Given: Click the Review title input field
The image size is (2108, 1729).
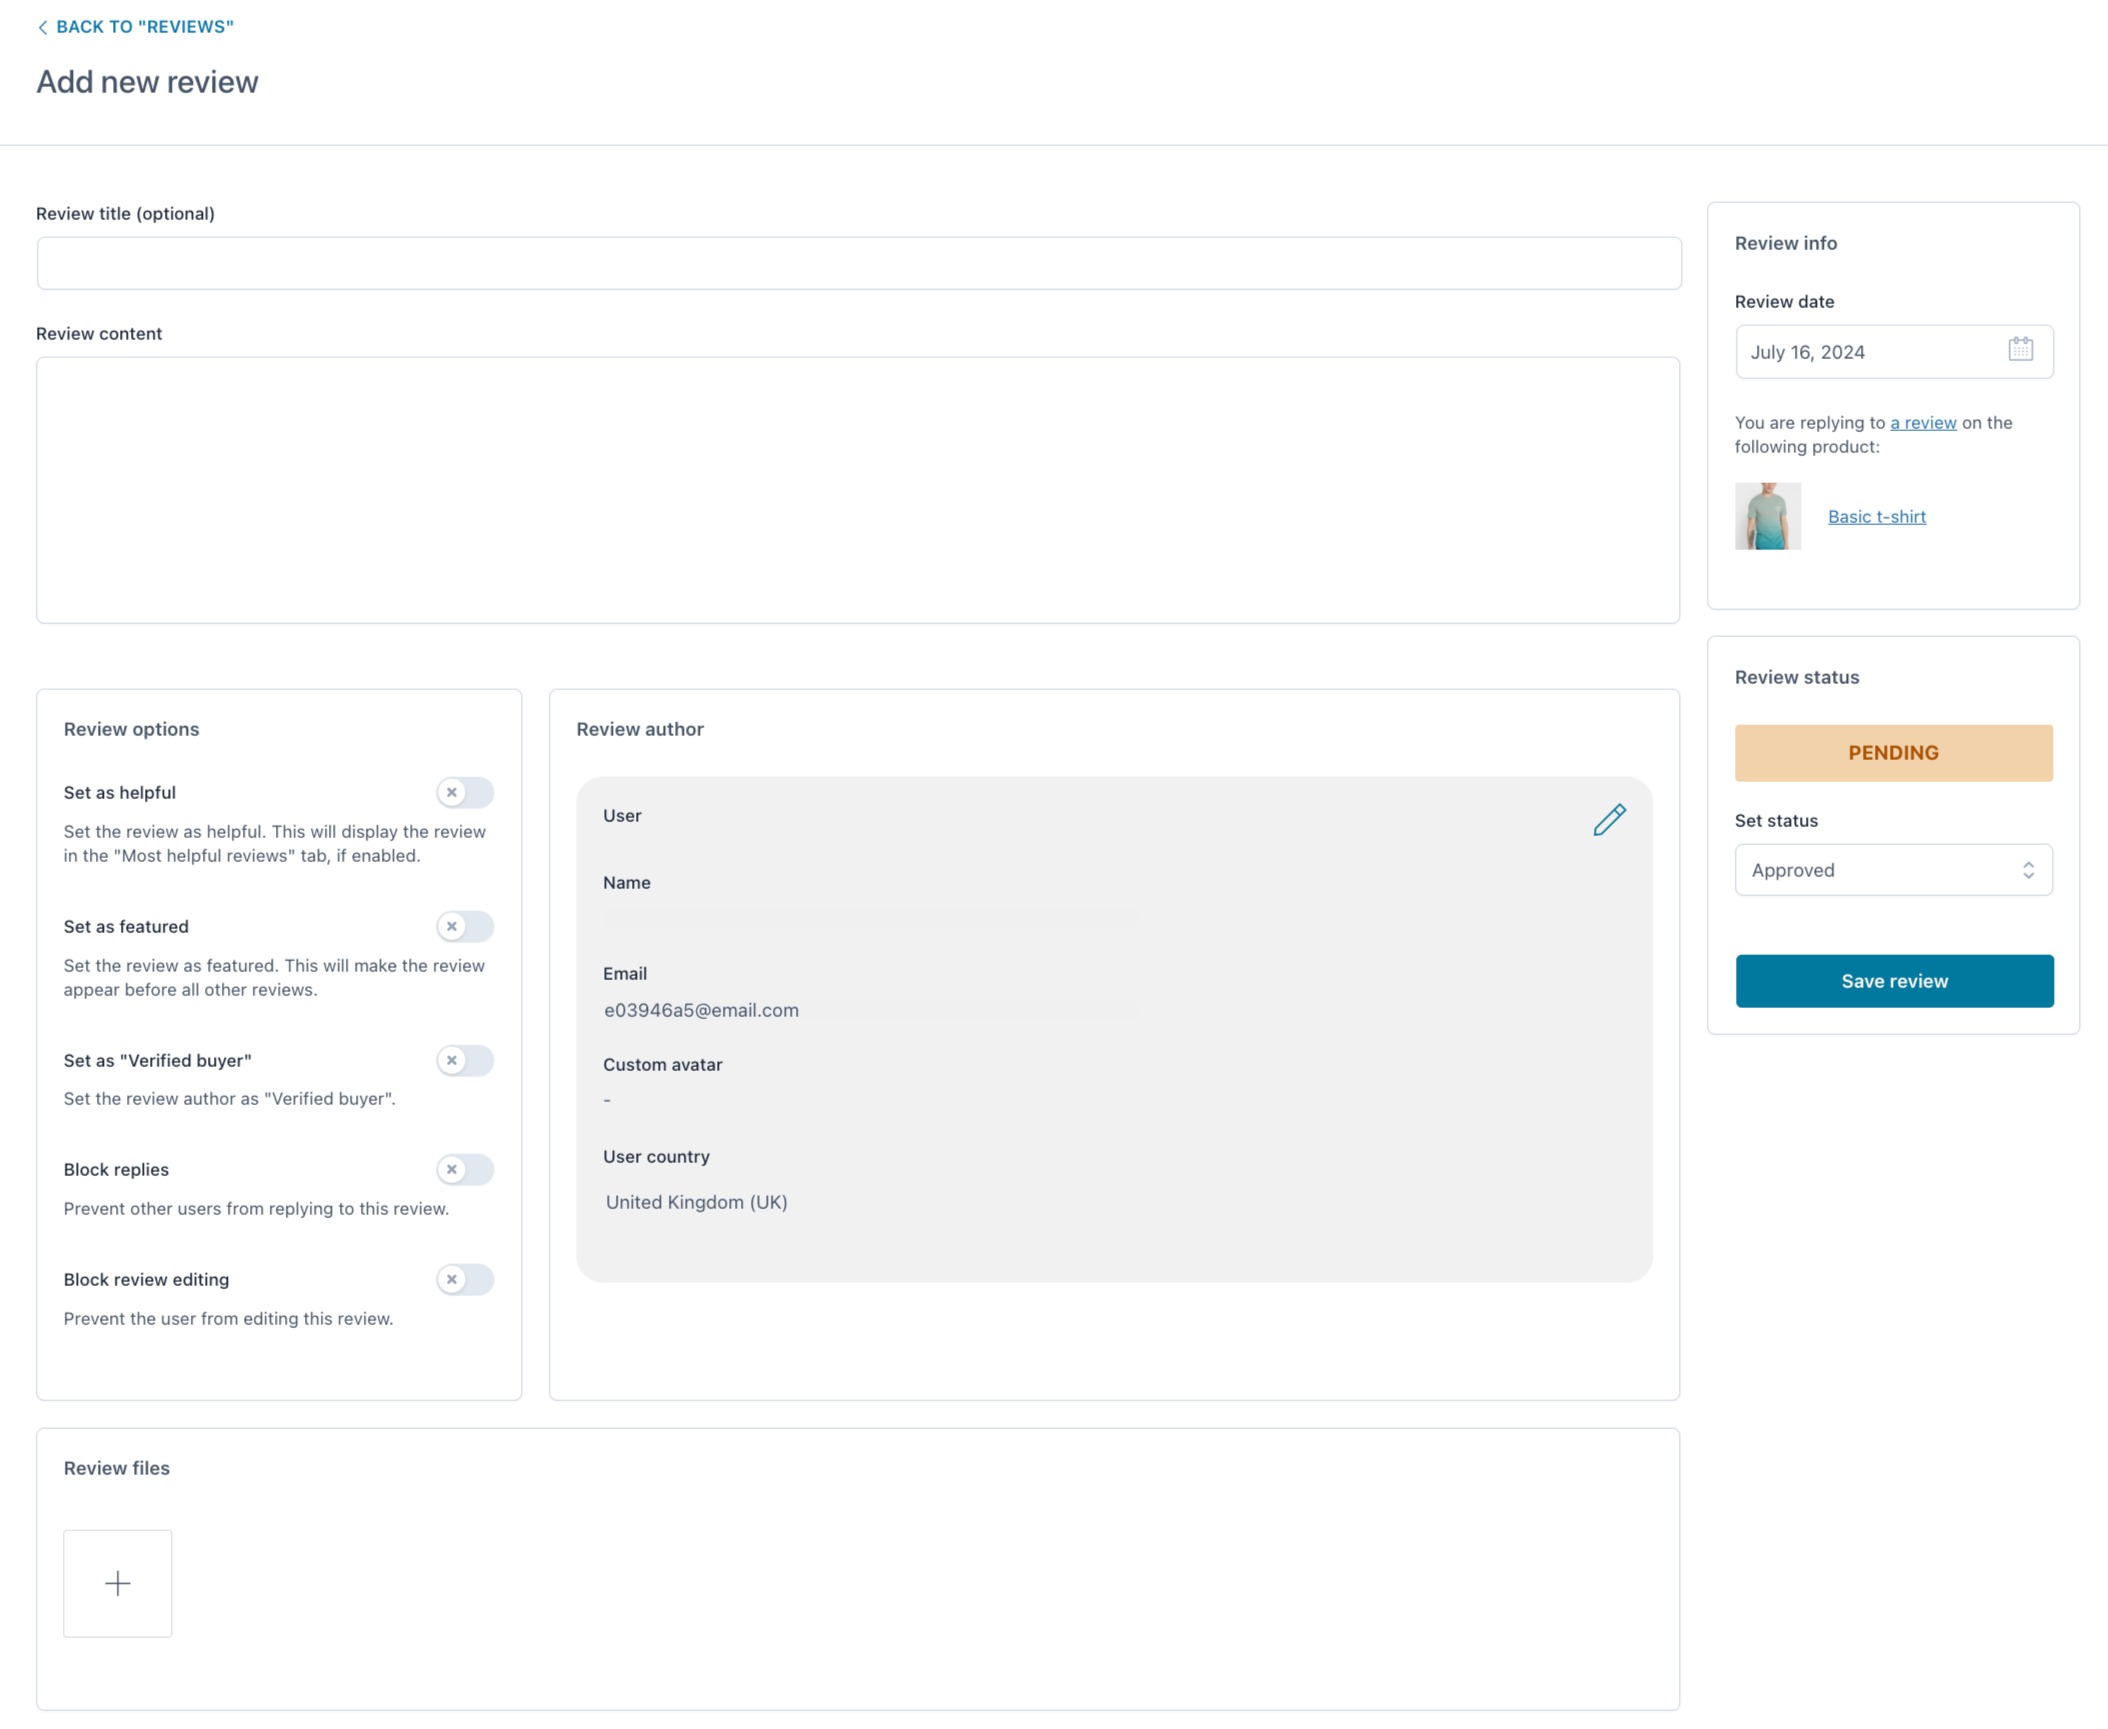Looking at the screenshot, I should pos(859,263).
